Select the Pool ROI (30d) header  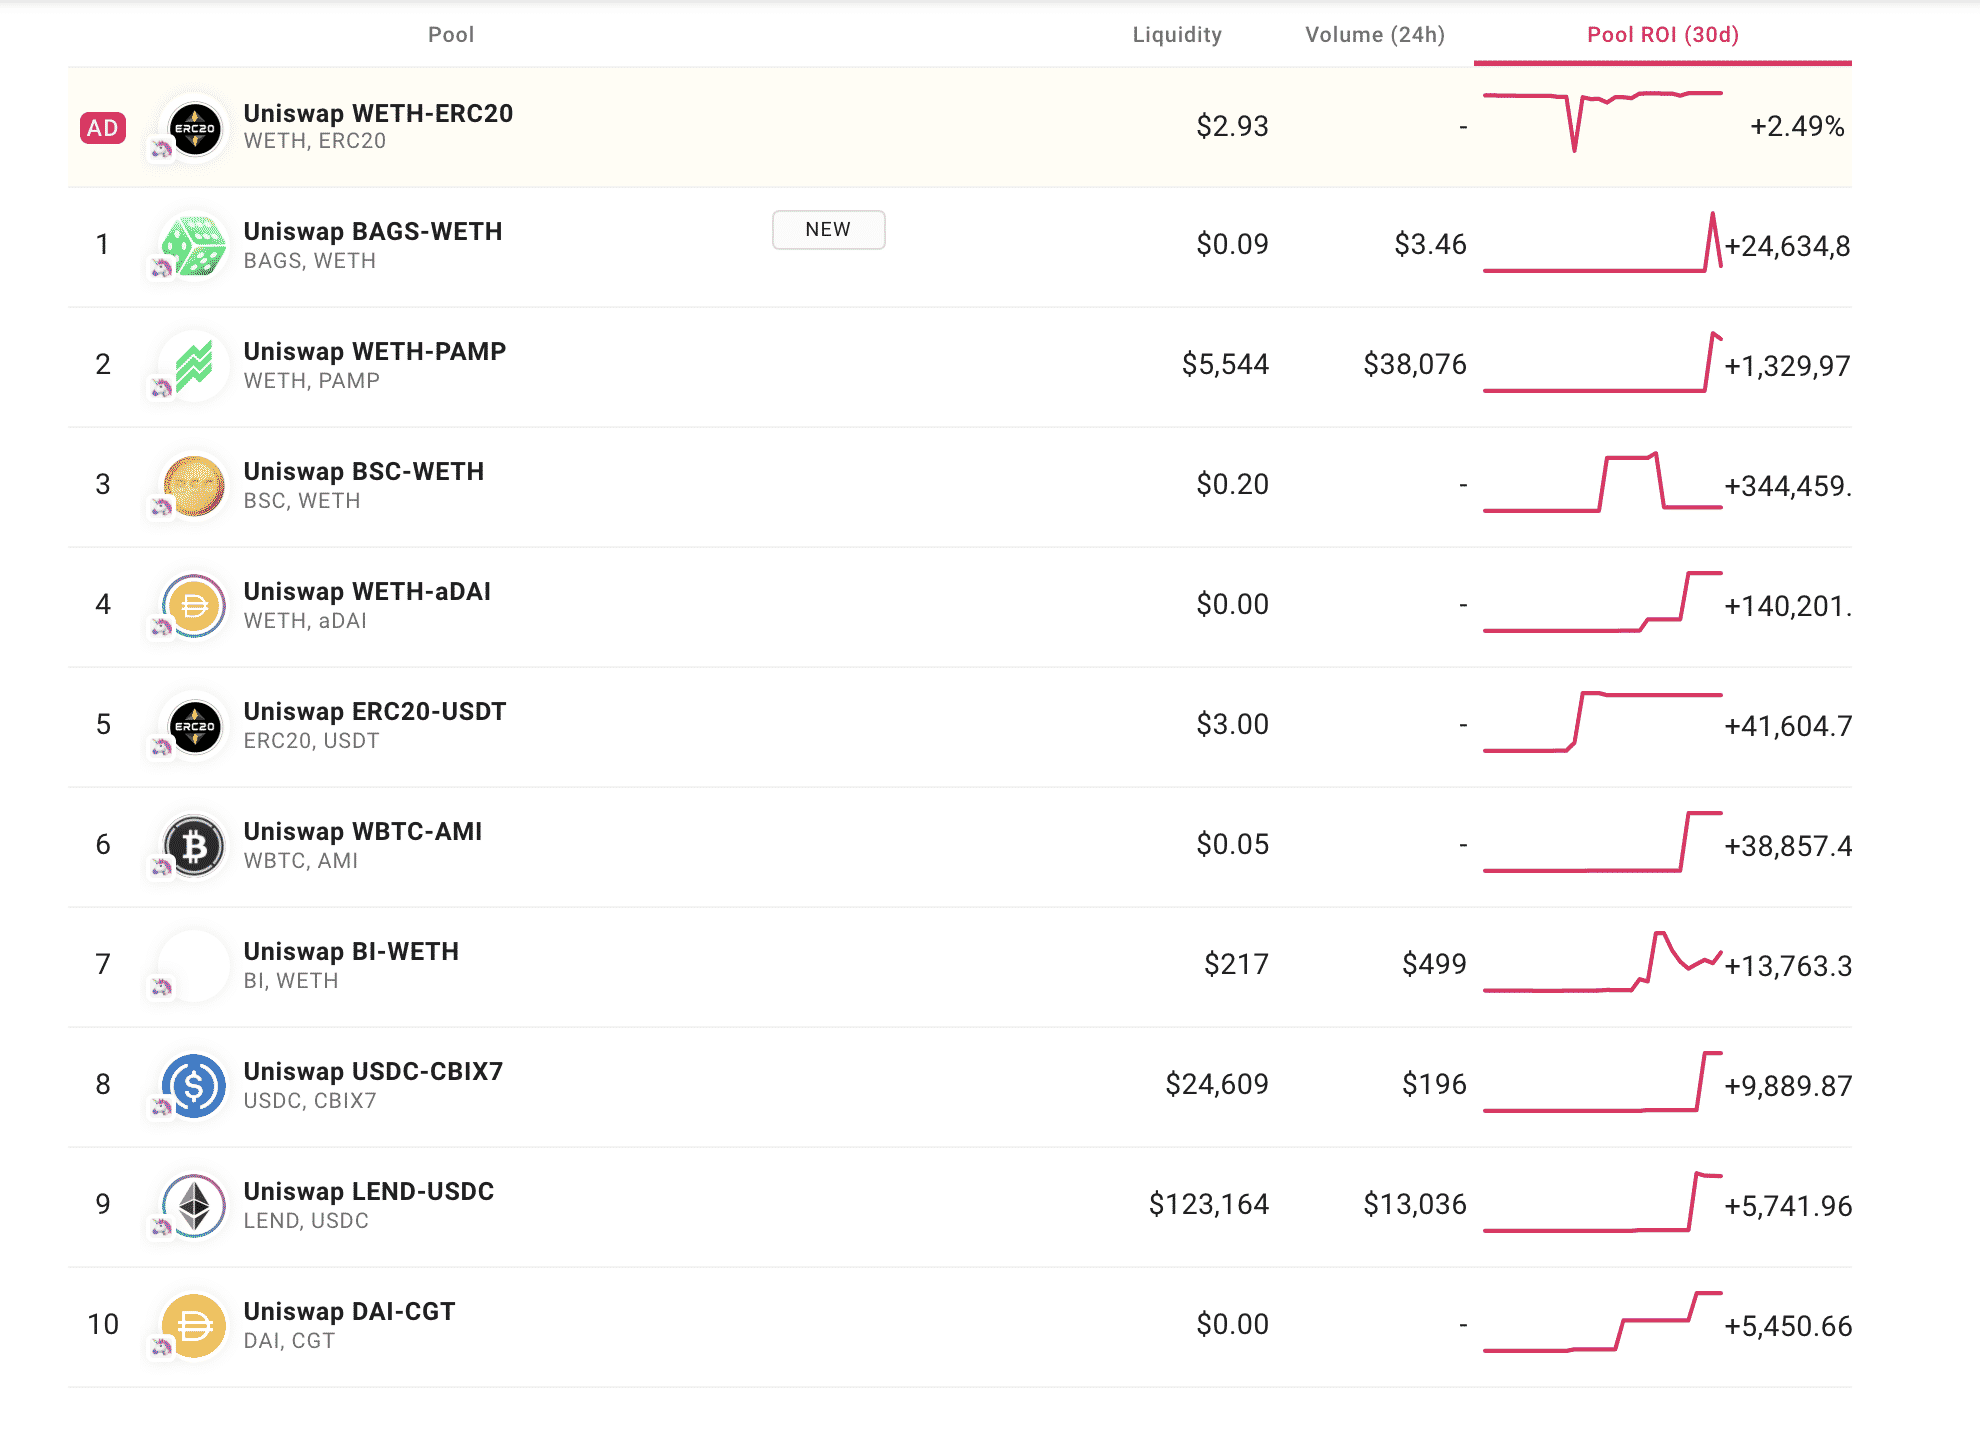point(1663,35)
